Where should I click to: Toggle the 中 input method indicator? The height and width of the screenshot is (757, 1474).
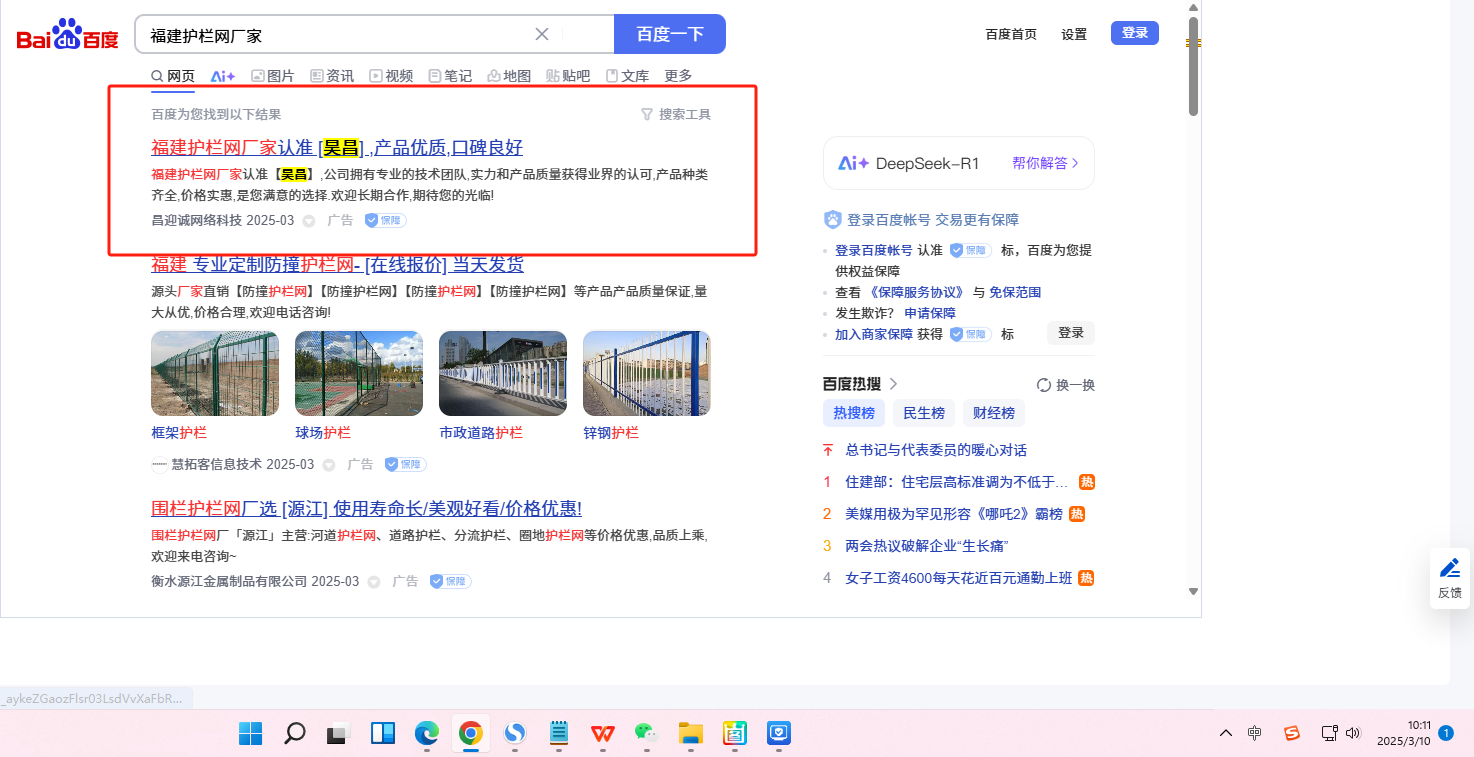[x=1255, y=734]
